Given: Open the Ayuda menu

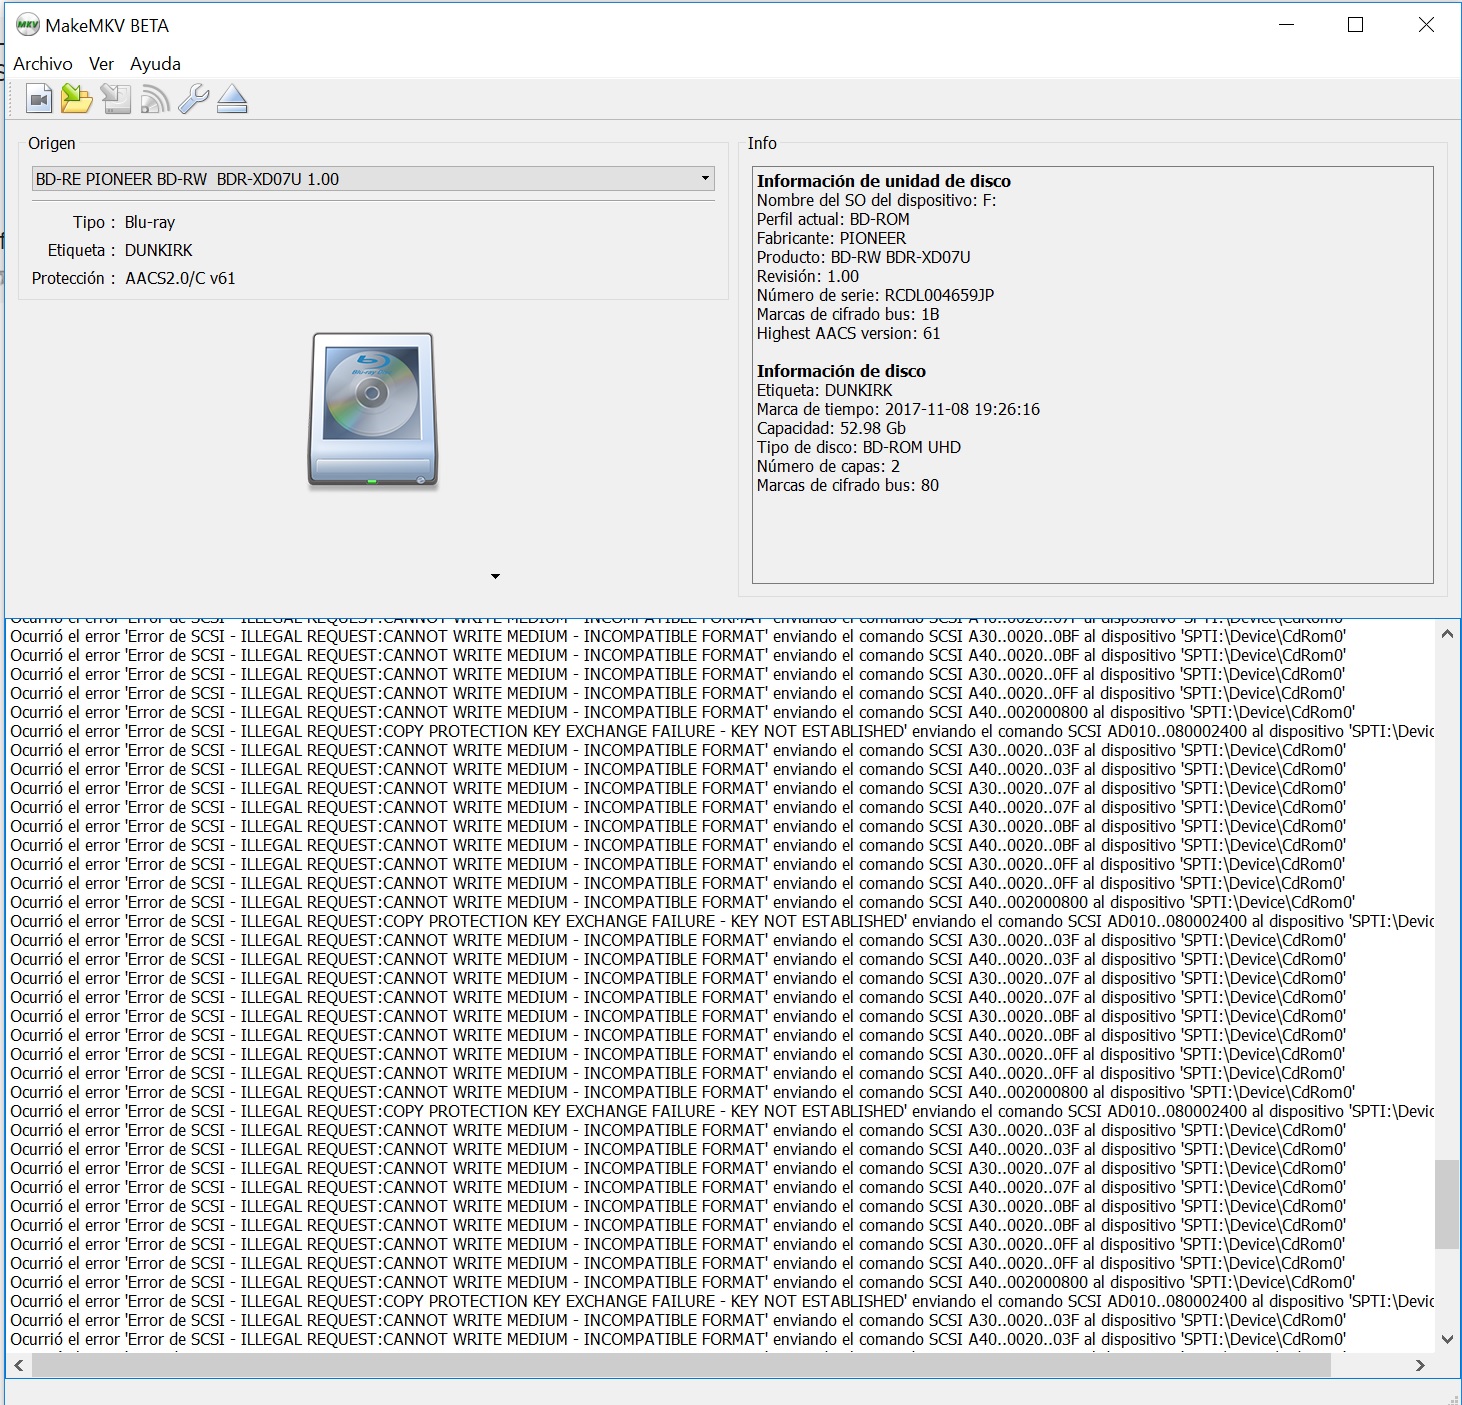Looking at the screenshot, I should point(155,64).
